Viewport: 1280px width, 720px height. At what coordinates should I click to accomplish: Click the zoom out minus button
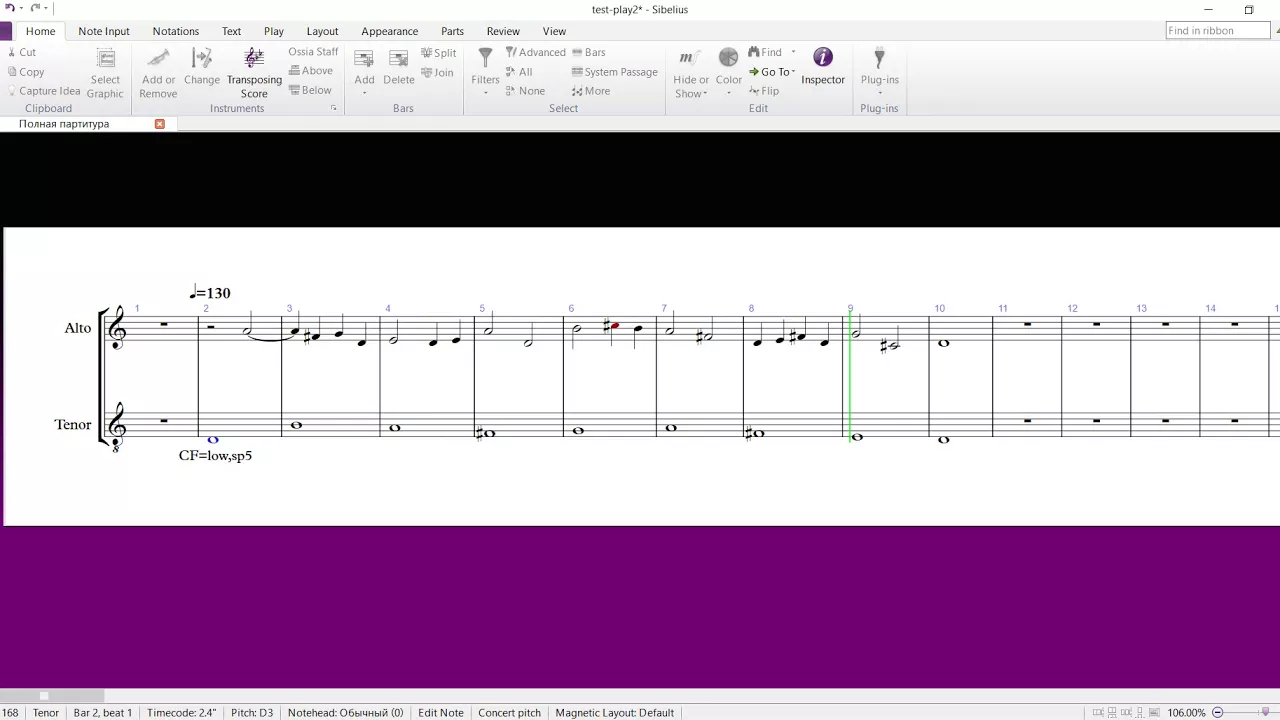(x=1218, y=713)
